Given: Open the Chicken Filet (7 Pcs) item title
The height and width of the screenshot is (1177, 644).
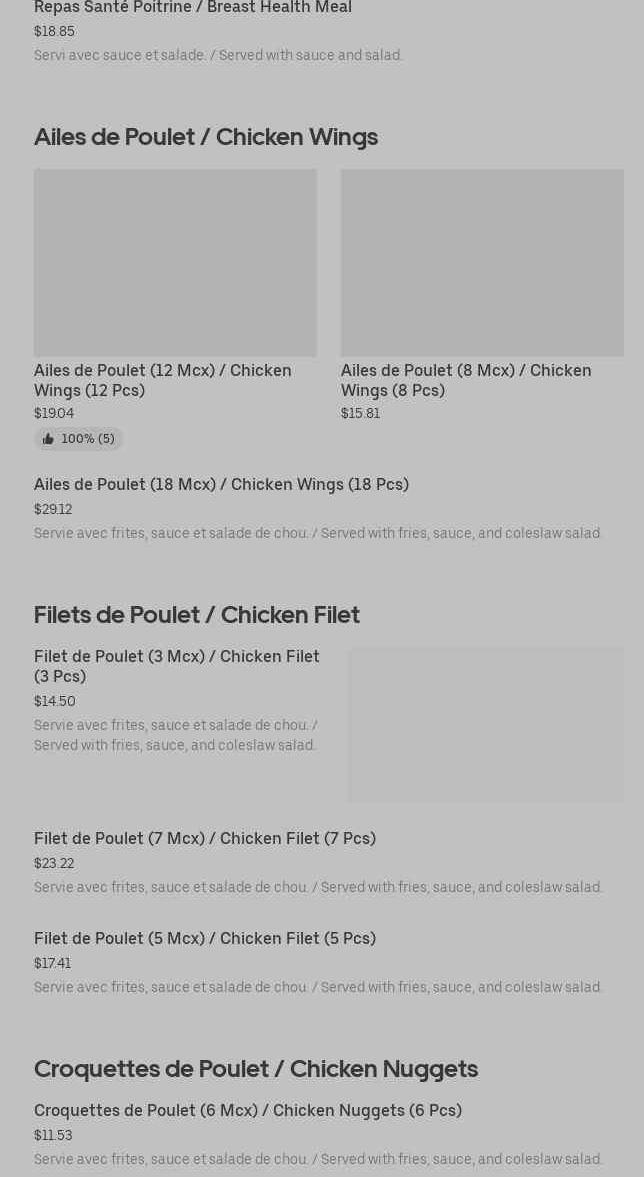Looking at the screenshot, I should tap(205, 838).
